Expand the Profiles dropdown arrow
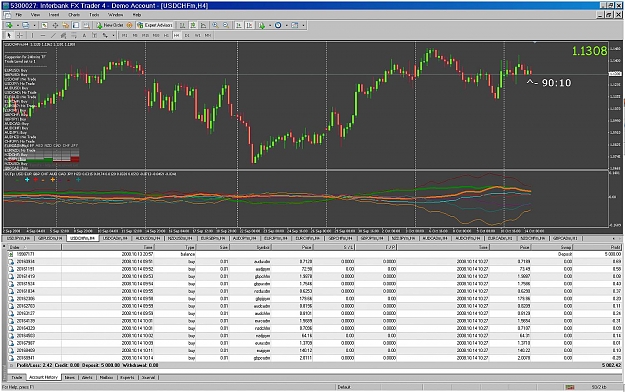625x392 pixels. click(34, 25)
